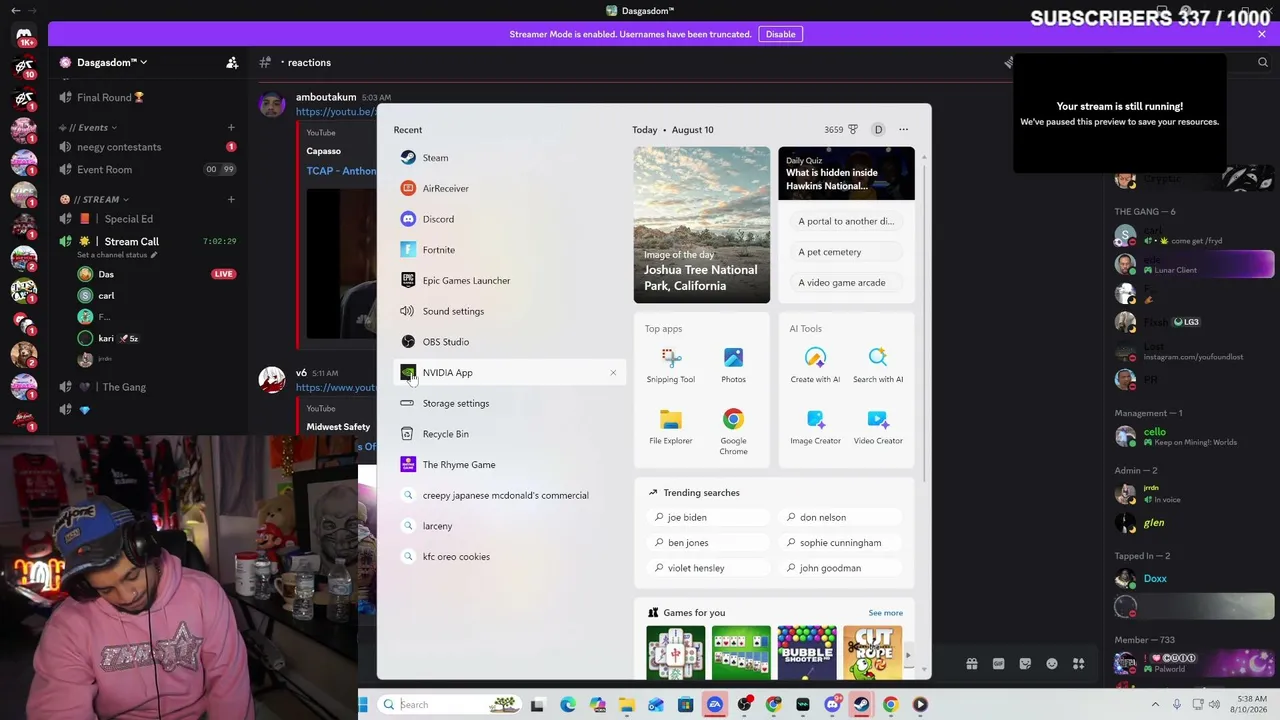The image size is (1280, 720).
Task: Open Joshua Tree image of the day
Action: pos(702,225)
